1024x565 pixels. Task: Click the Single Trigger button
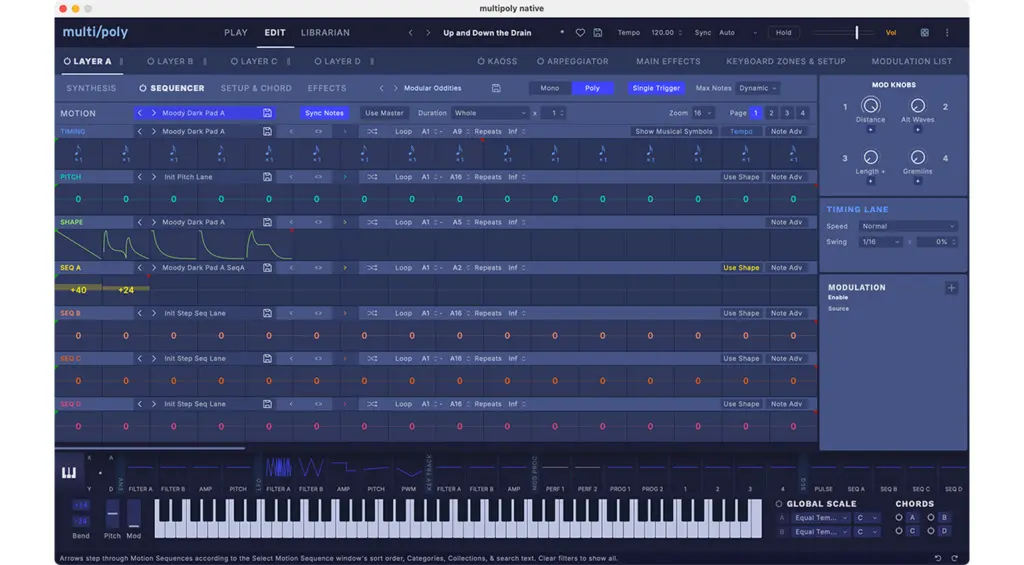point(656,88)
